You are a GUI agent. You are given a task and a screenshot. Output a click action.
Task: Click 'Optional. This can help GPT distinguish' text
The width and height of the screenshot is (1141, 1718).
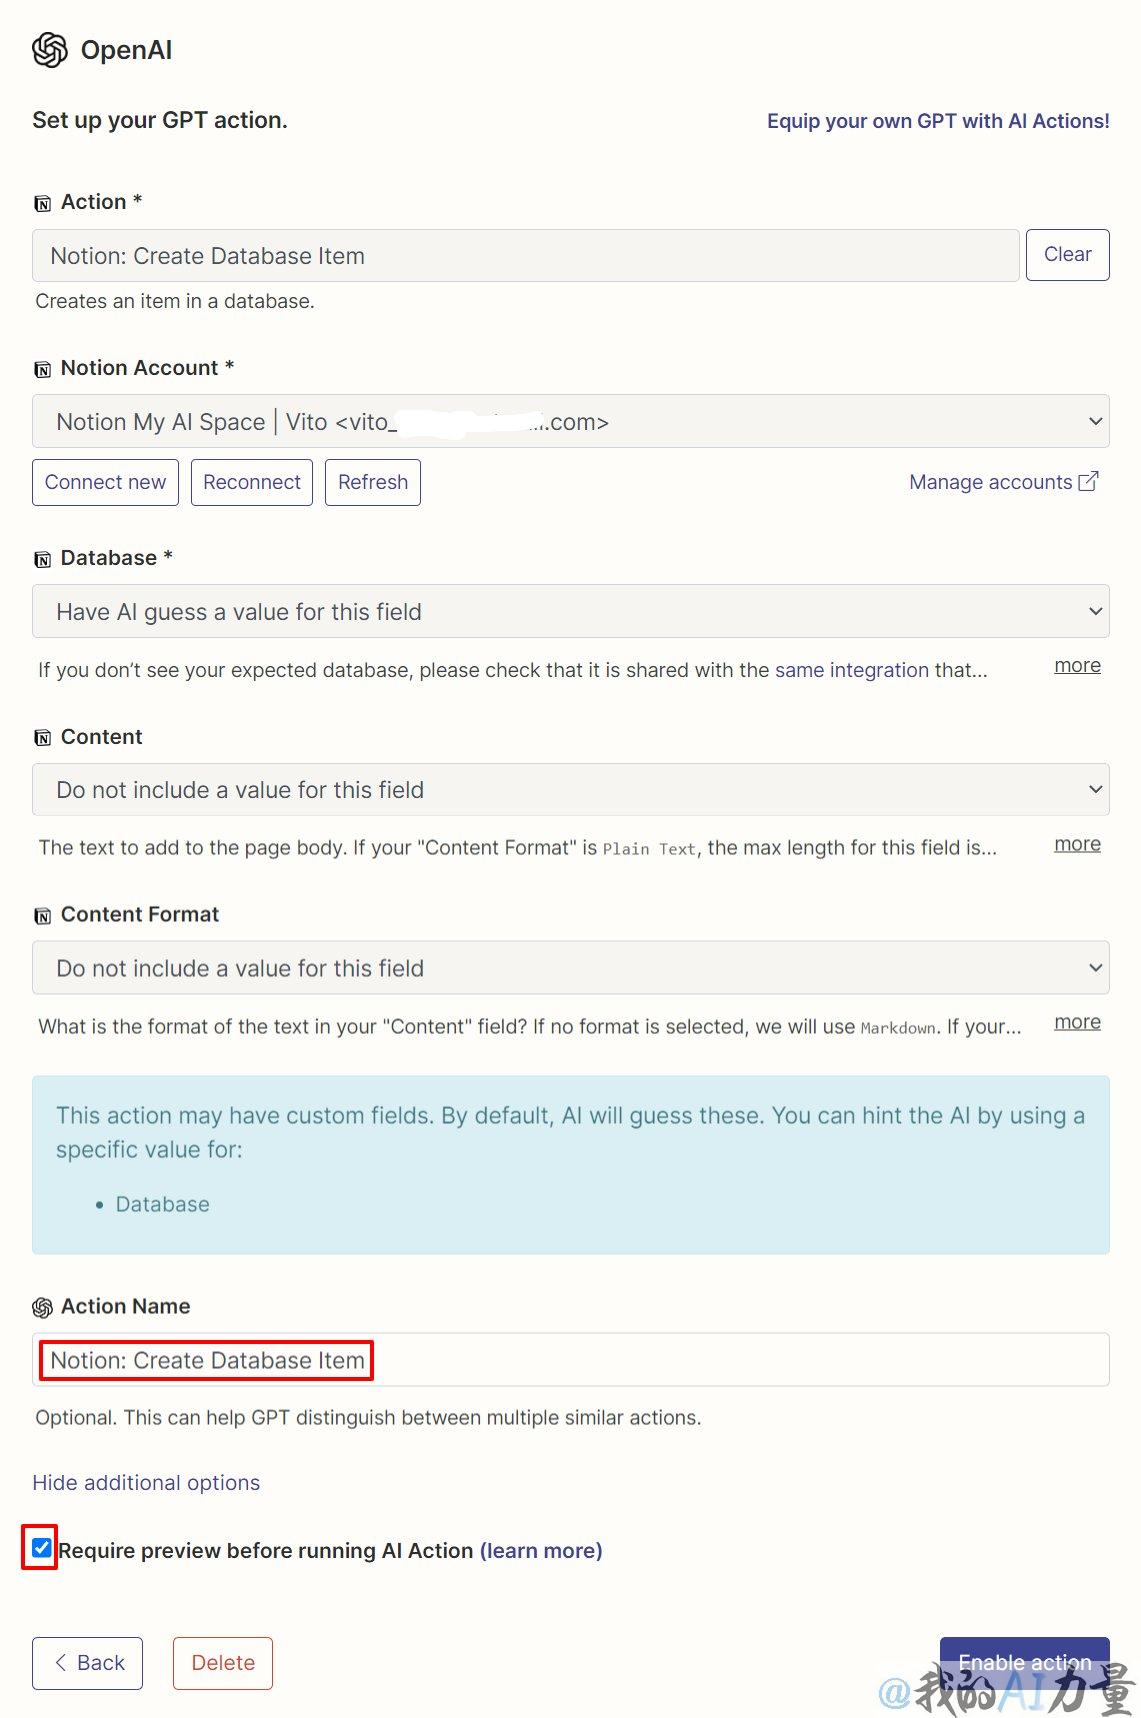[368, 1417]
